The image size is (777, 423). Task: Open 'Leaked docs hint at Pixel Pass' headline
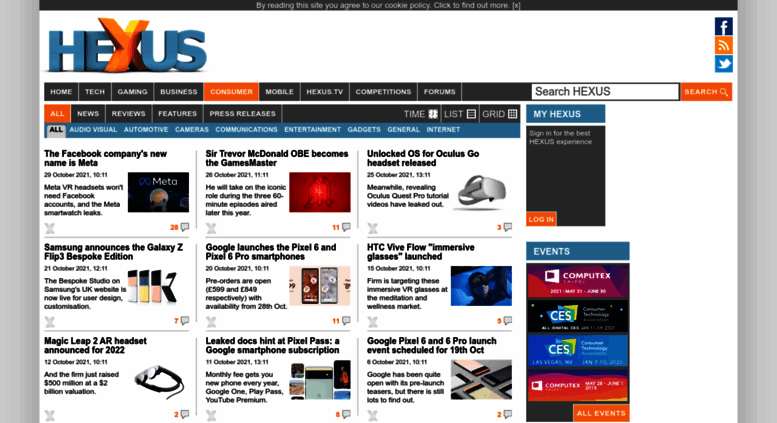(x=273, y=346)
